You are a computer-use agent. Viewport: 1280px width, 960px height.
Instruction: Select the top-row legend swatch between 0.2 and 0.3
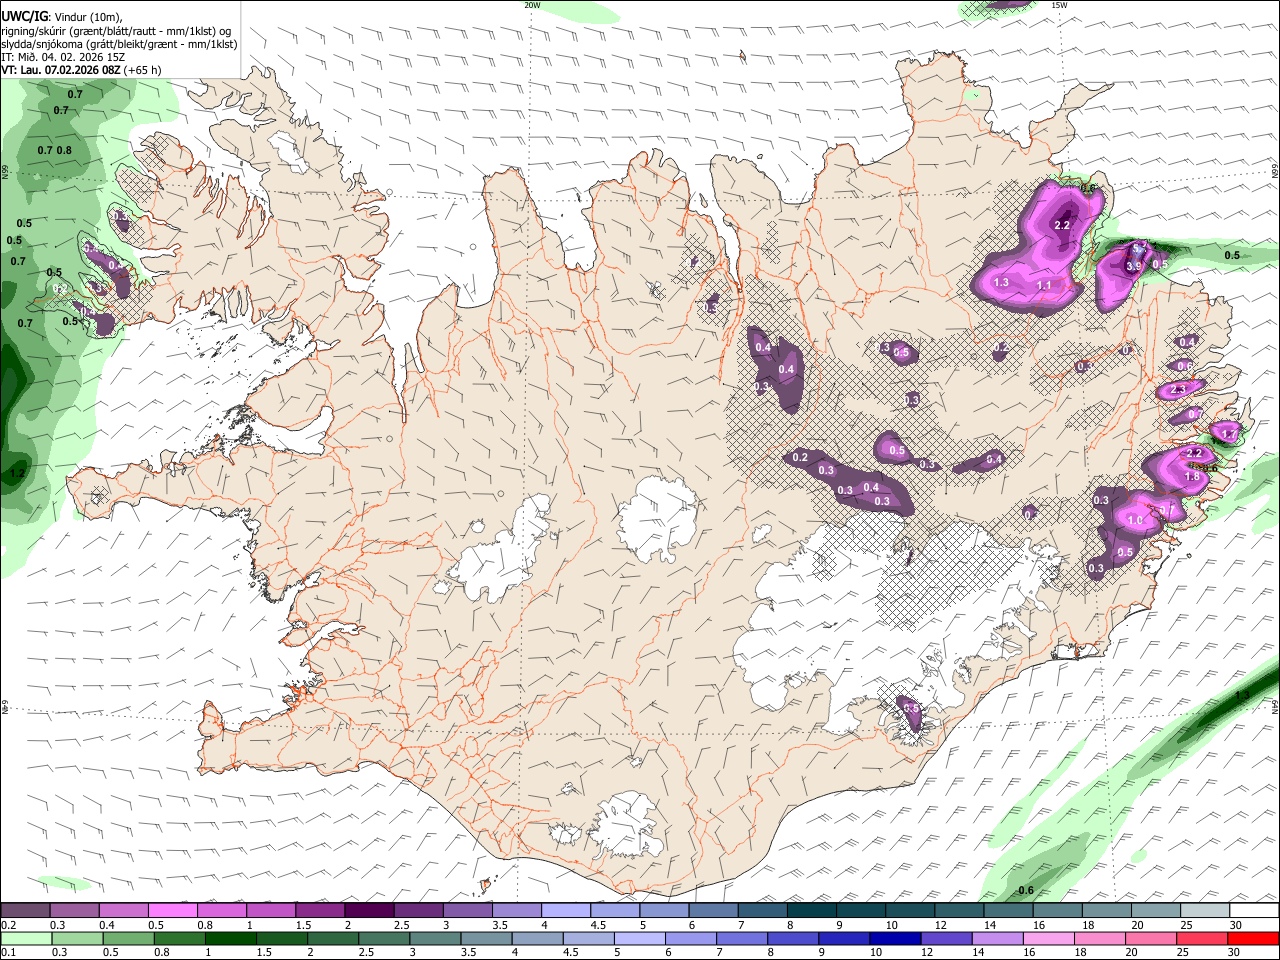click(25, 911)
